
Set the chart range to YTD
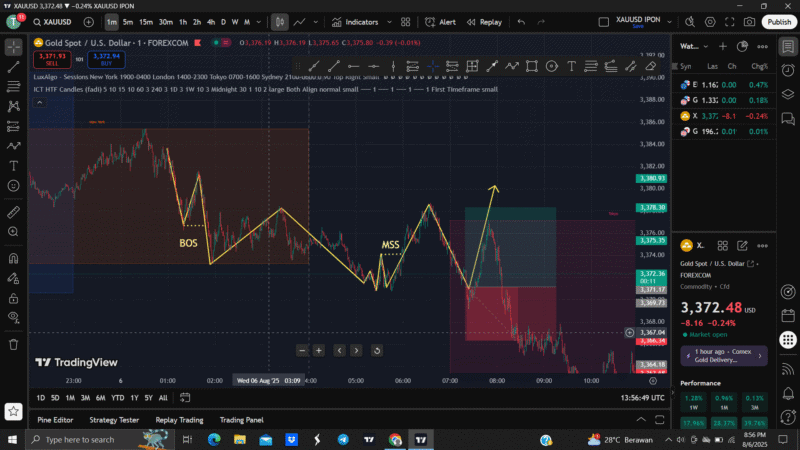[117, 397]
